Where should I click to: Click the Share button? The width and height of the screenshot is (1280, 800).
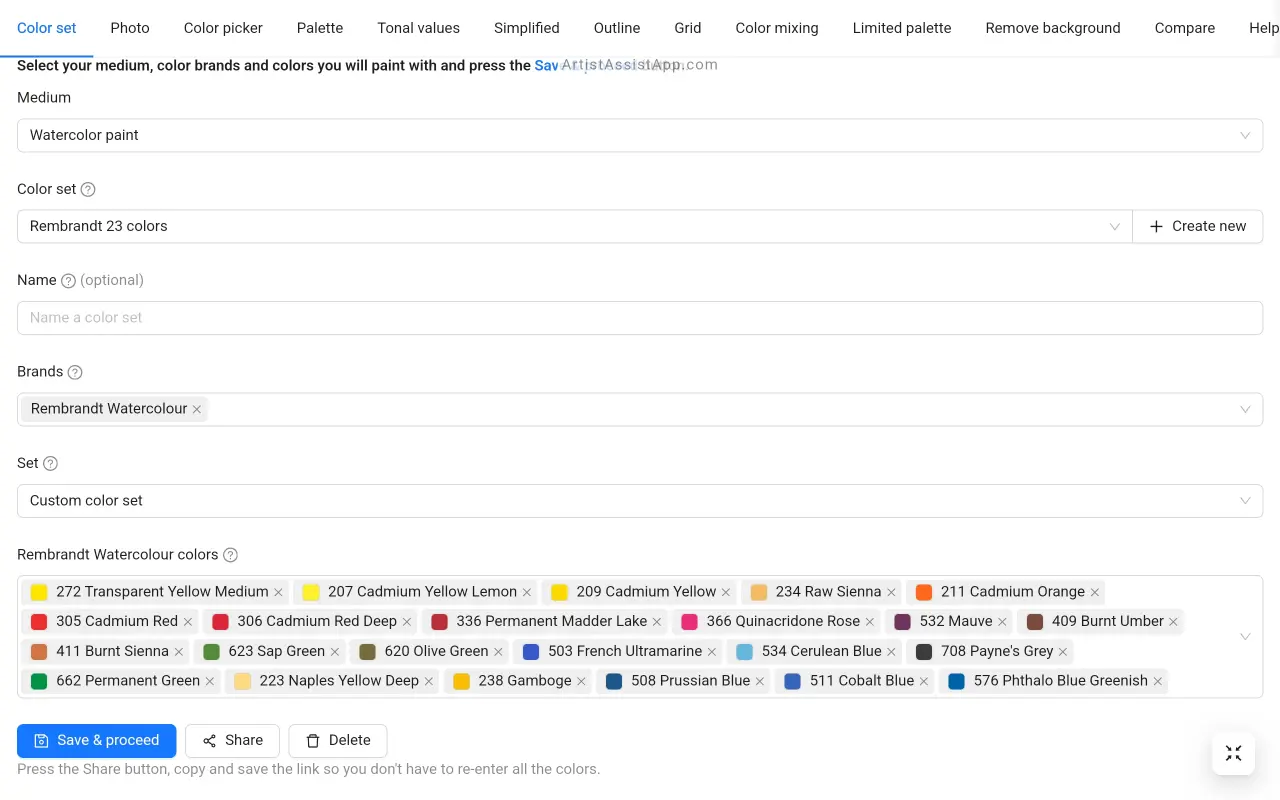pyautogui.click(x=232, y=741)
